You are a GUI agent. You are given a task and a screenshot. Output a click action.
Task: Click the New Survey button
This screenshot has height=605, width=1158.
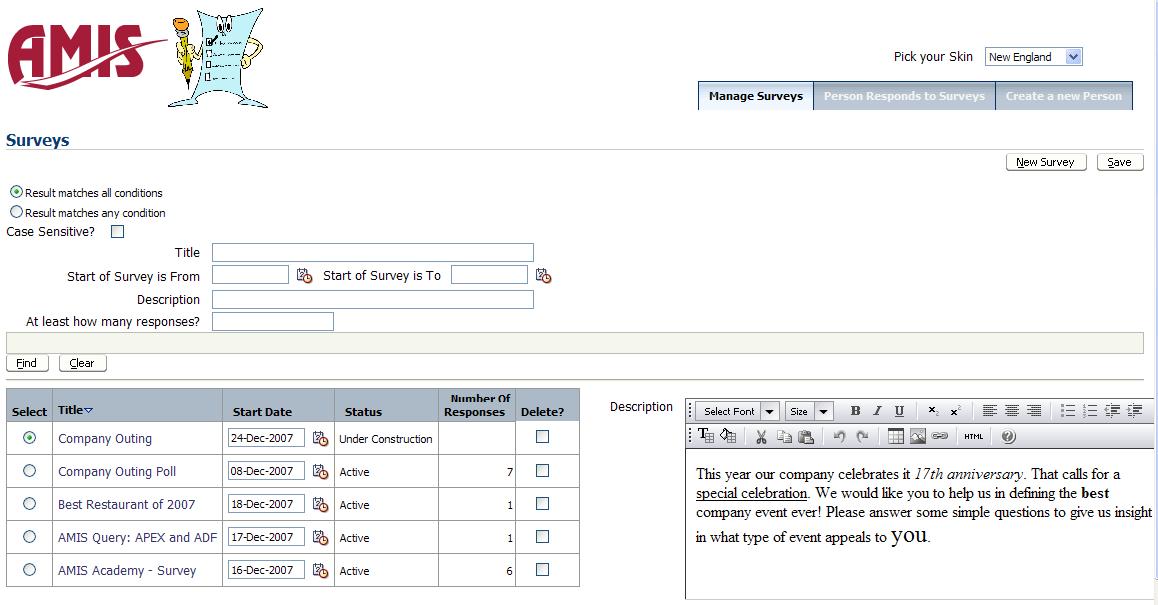[x=1045, y=162]
